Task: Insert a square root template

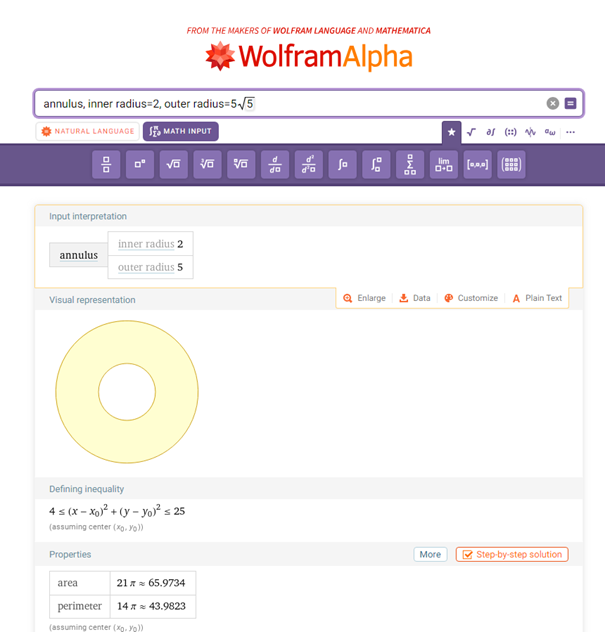Action: (174, 164)
